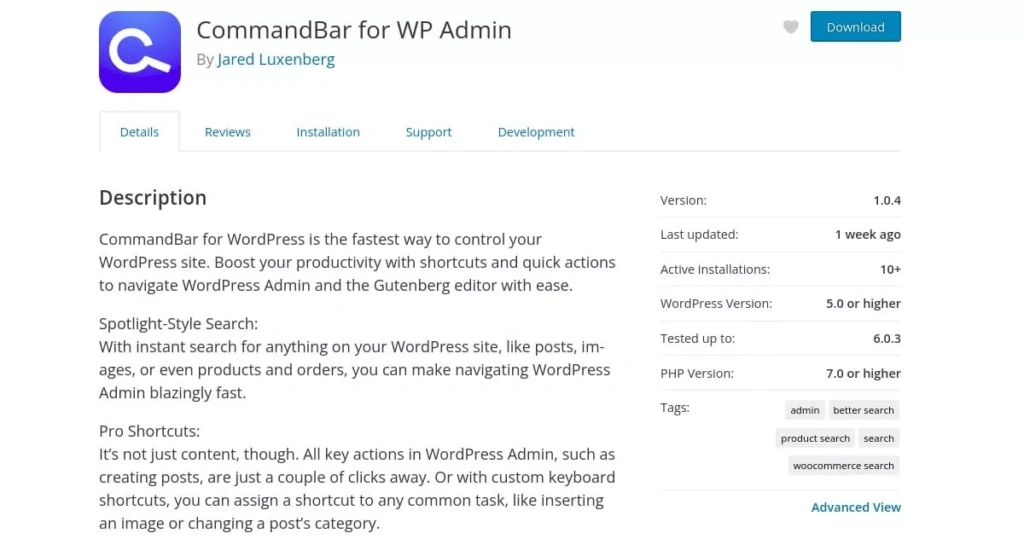The width and height of the screenshot is (1024, 545).
Task: Favorite the plugin with the heart icon
Action: [x=791, y=27]
